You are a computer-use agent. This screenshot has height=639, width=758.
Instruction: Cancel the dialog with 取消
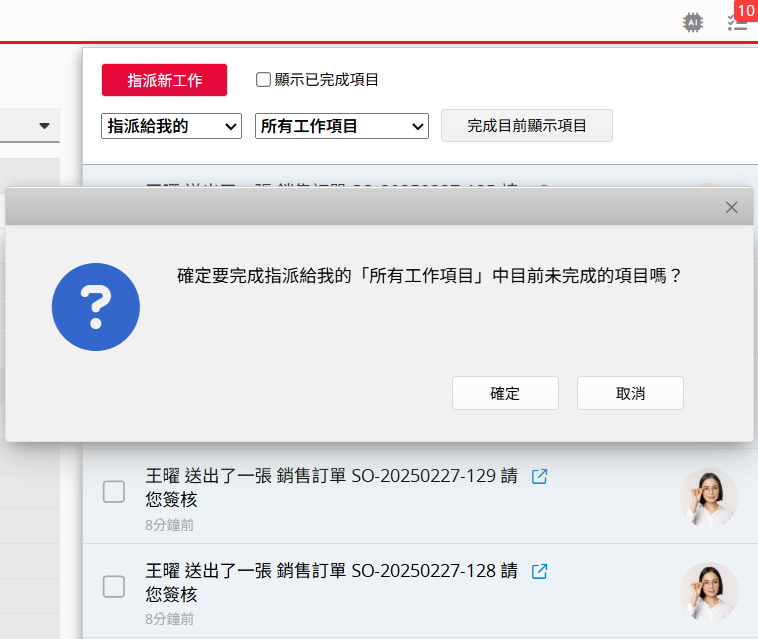coord(630,393)
